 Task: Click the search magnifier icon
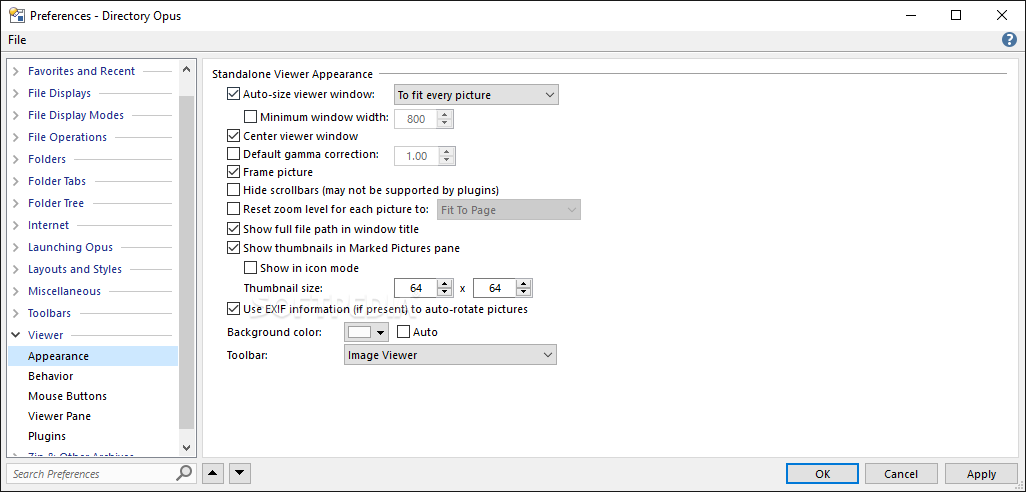[x=185, y=473]
